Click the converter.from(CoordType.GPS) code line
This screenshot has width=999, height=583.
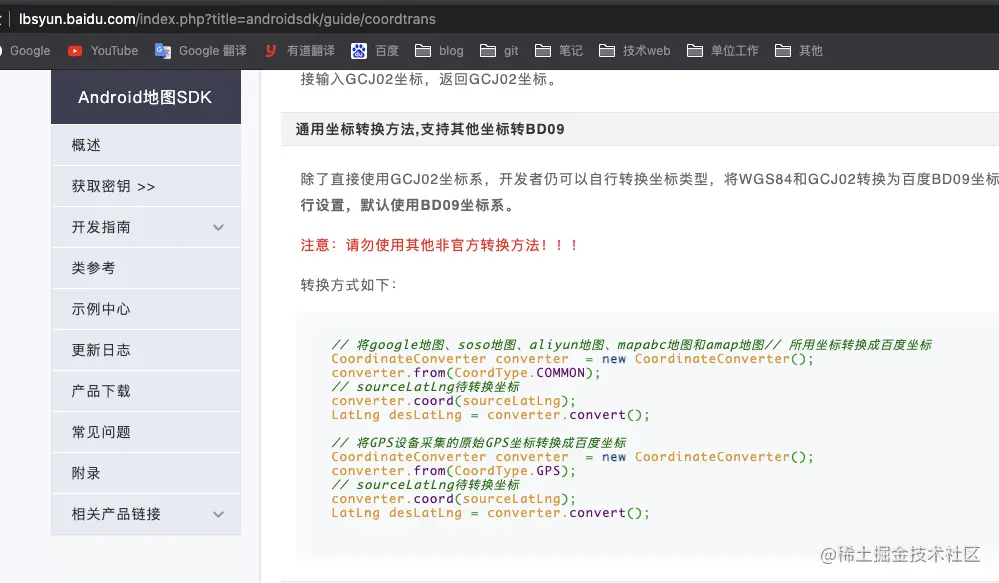tap(453, 471)
